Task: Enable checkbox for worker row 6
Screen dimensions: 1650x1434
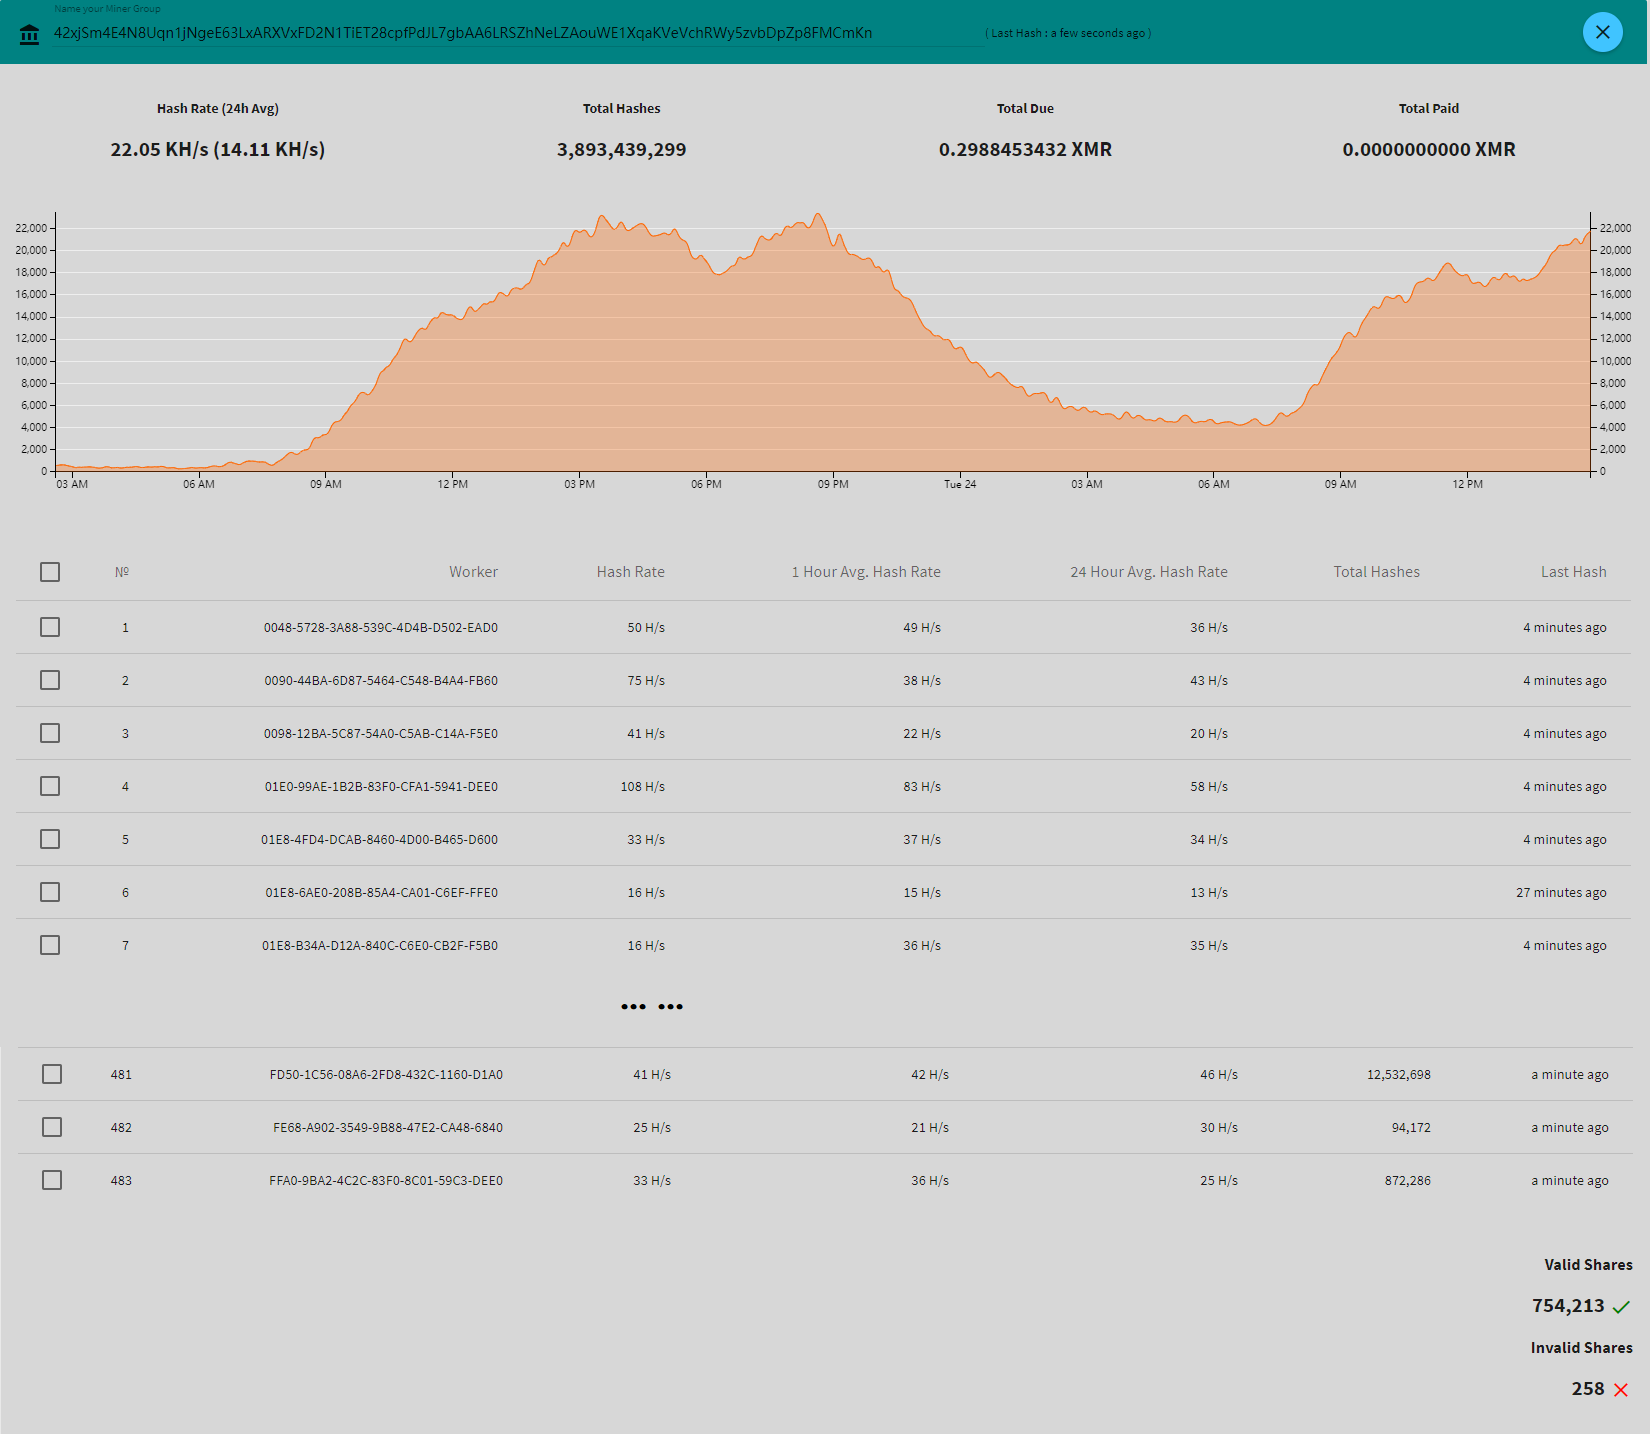Action: coord(50,892)
